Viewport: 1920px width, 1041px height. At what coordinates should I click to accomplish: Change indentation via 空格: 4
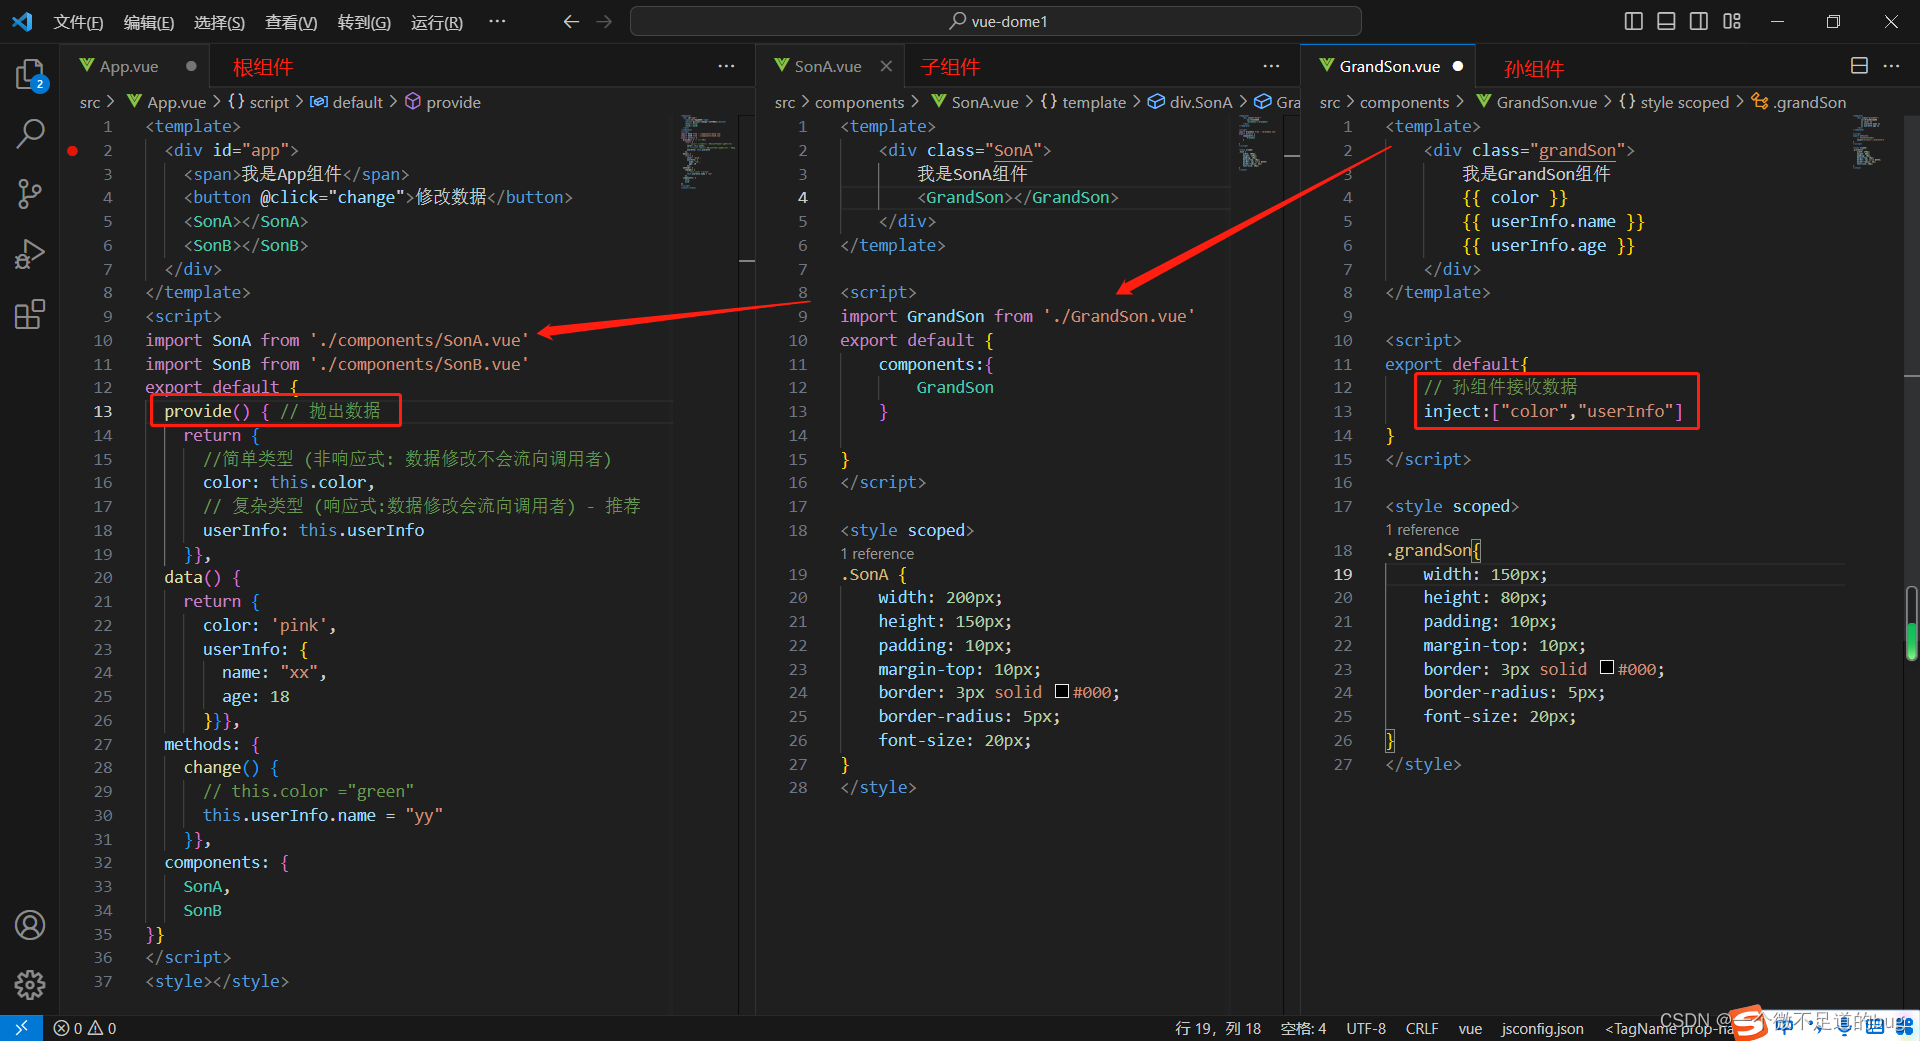tap(1303, 1028)
